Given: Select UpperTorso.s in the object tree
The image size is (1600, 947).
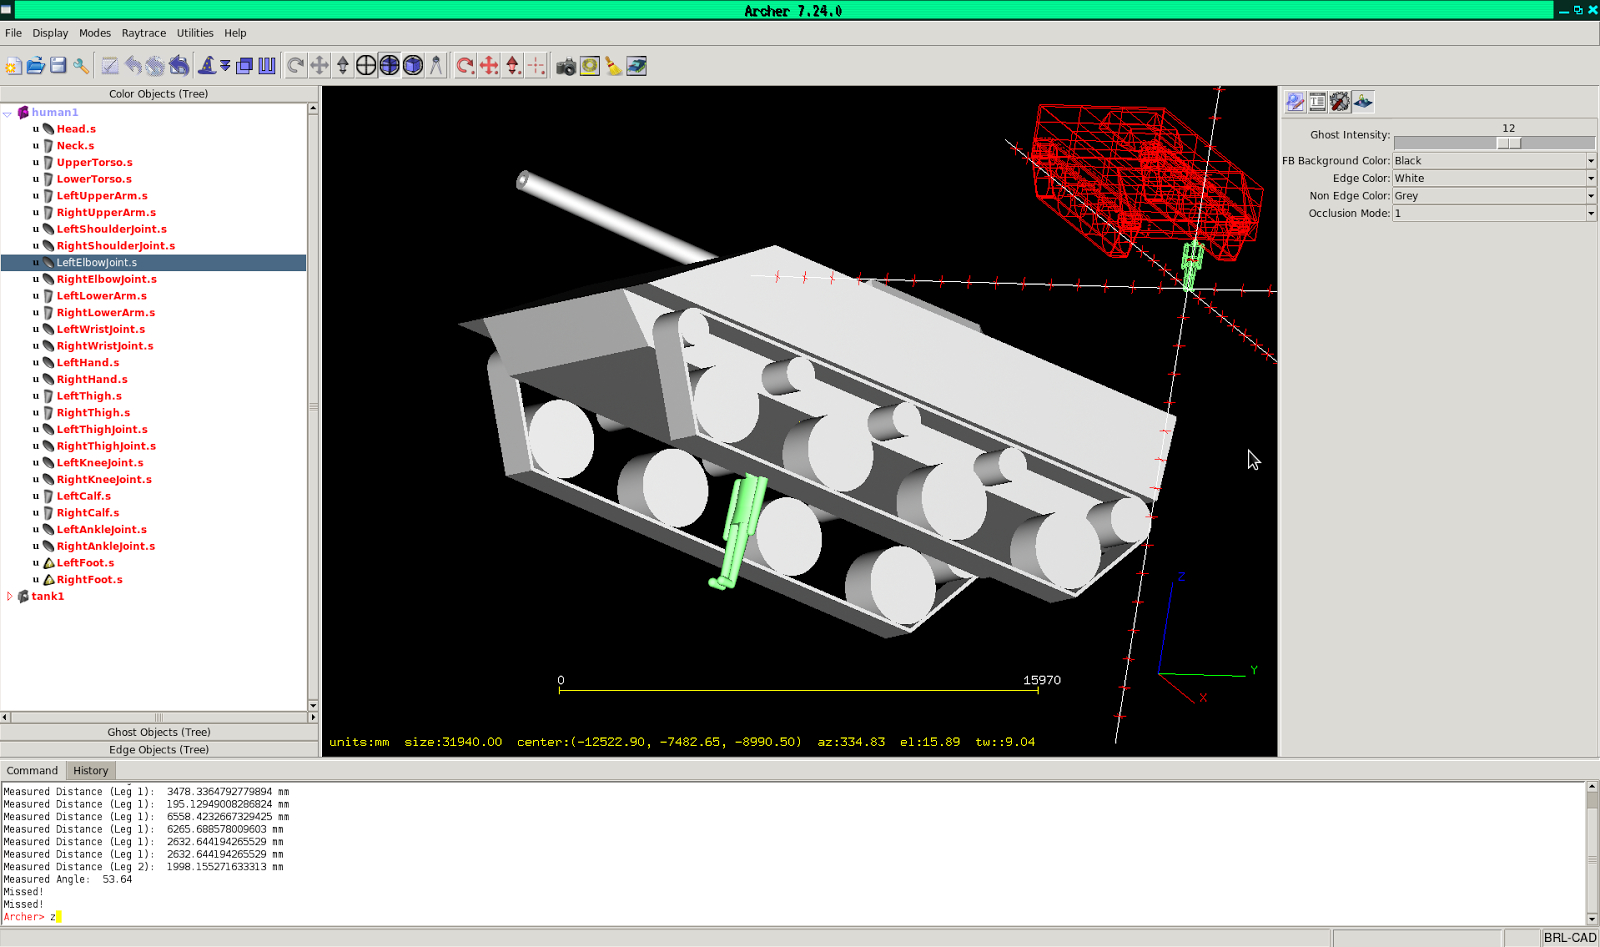Looking at the screenshot, I should (x=94, y=162).
